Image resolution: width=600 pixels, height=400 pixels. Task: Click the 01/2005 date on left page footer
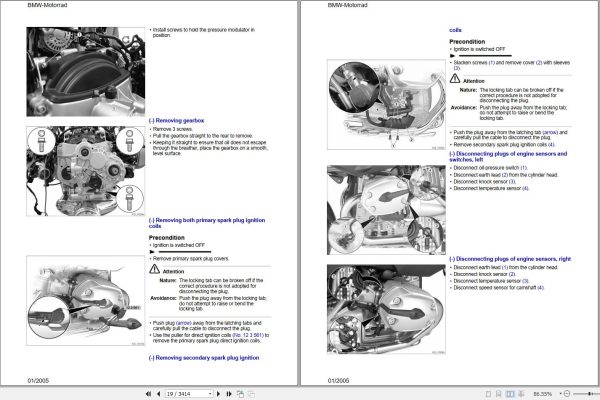pos(38,380)
